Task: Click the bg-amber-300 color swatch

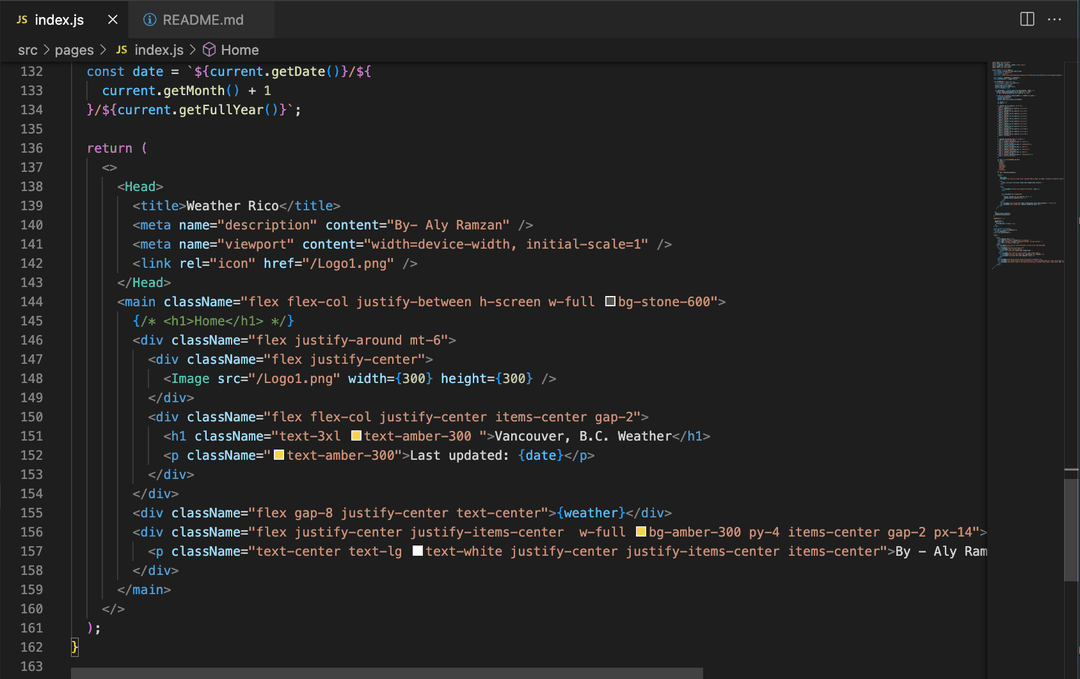Action: (641, 532)
